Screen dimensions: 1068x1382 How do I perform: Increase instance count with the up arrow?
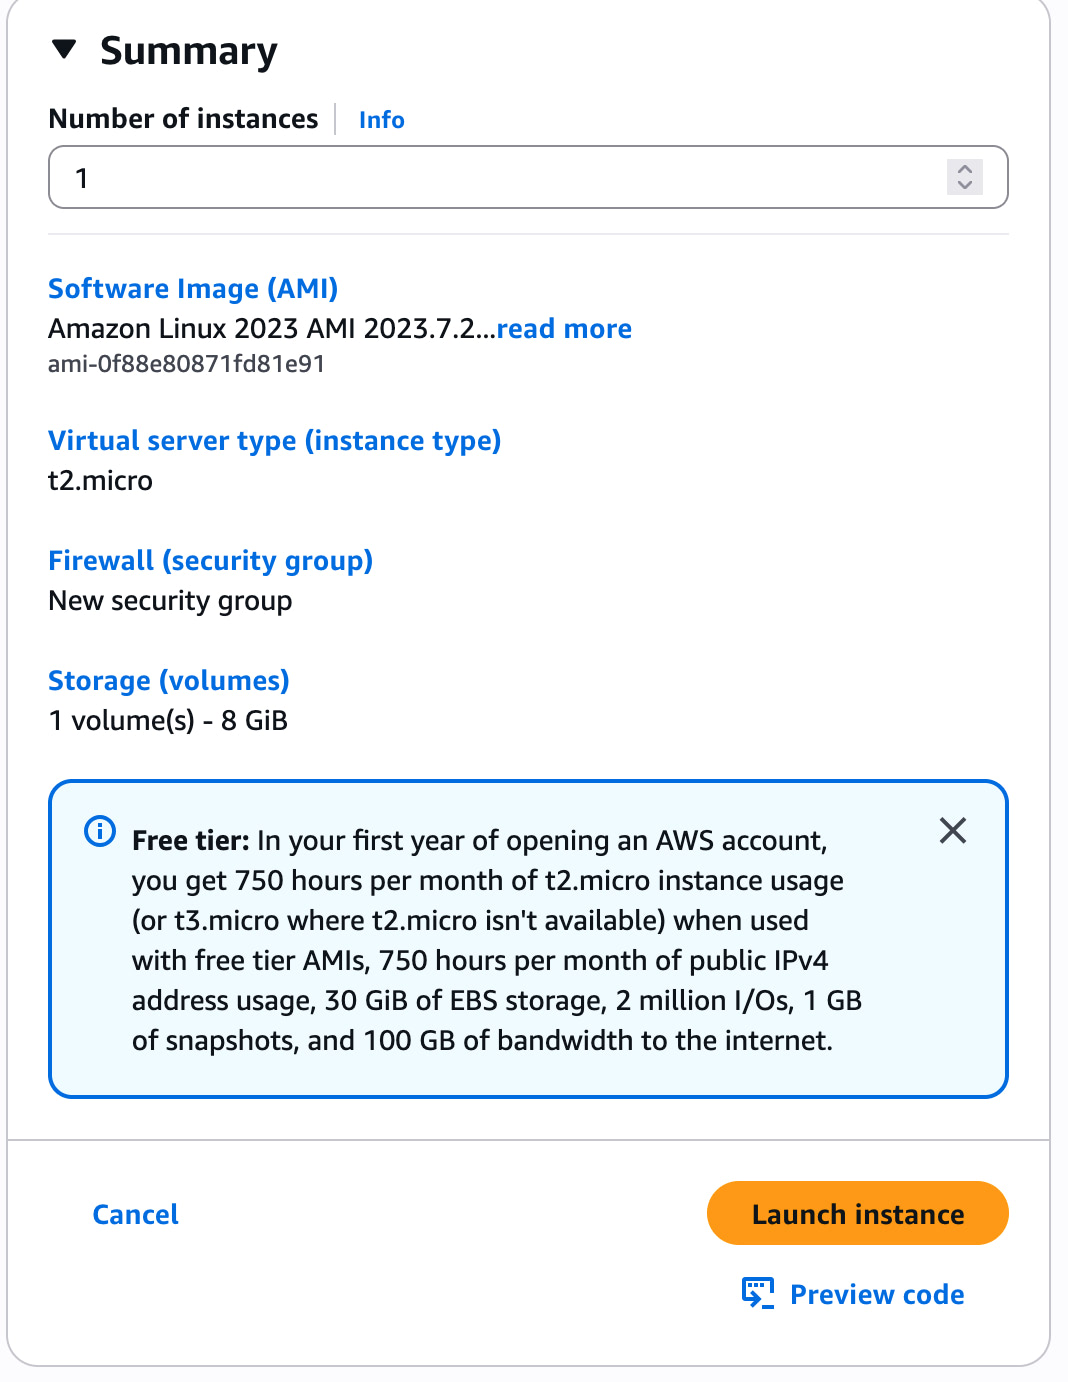click(x=965, y=169)
